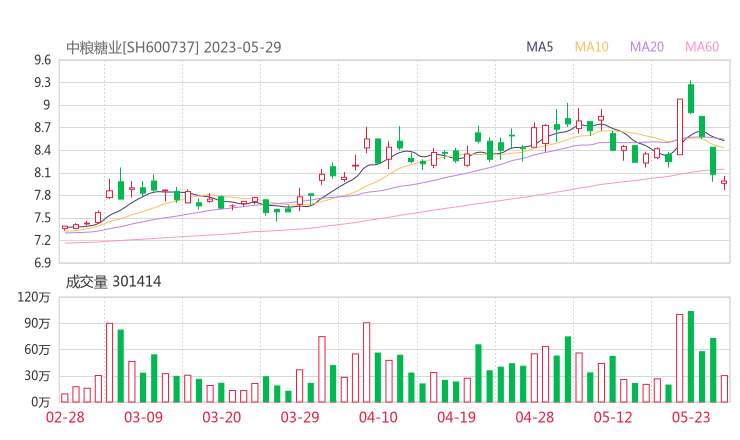The width and height of the screenshot is (740, 440).
Task: Click the 05-23 date label
Action: click(691, 417)
